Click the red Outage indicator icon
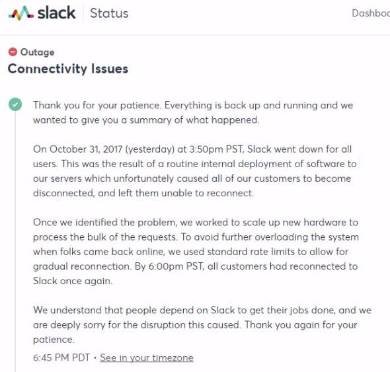390x372 pixels. pyautogui.click(x=13, y=52)
